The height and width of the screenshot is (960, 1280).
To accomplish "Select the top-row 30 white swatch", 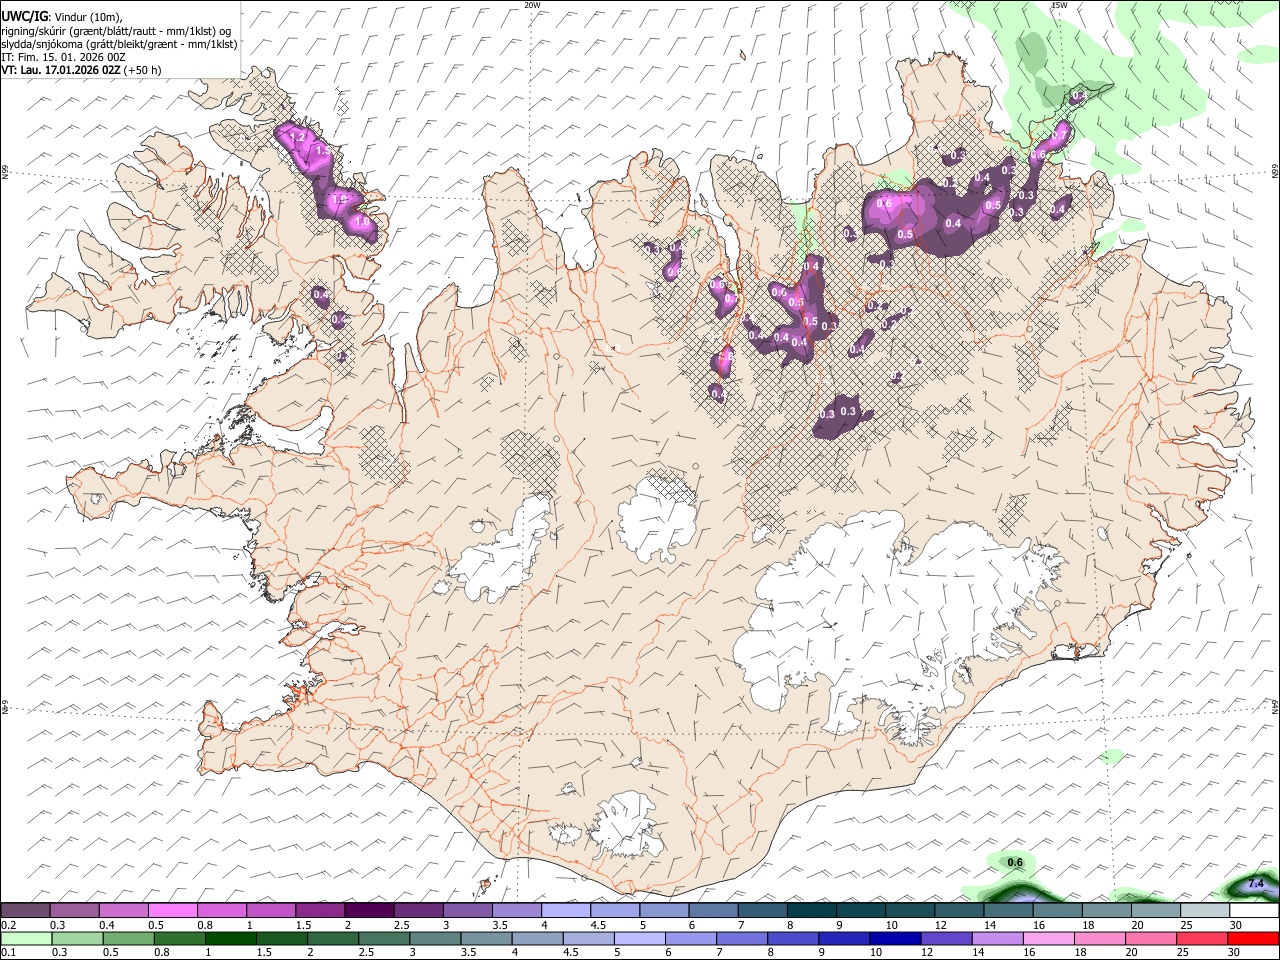I will tap(1255, 911).
